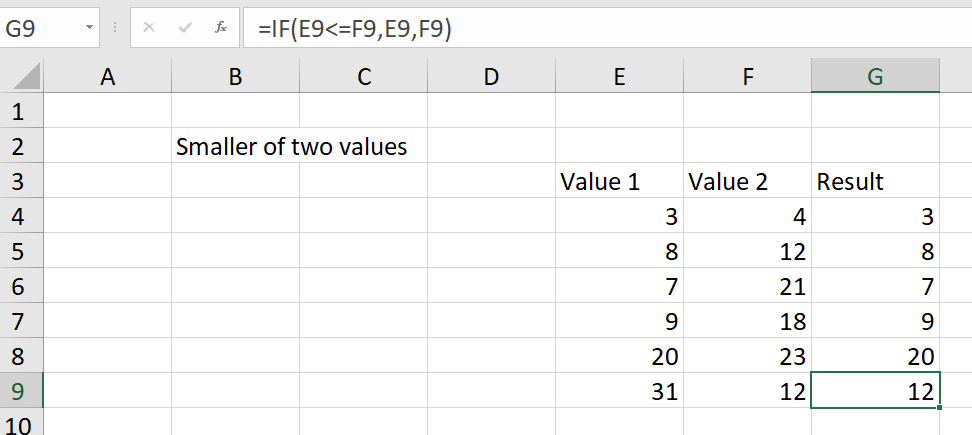Click the Enter checkmark icon in formula bar
Image resolution: width=972 pixels, height=435 pixels.
coord(185,28)
